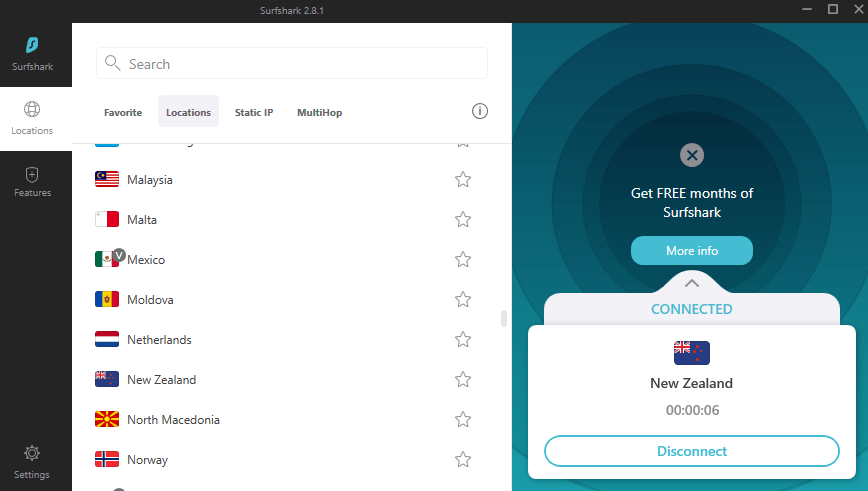Click the search magnifier icon
Screen dimensions: 868x491
112,63
